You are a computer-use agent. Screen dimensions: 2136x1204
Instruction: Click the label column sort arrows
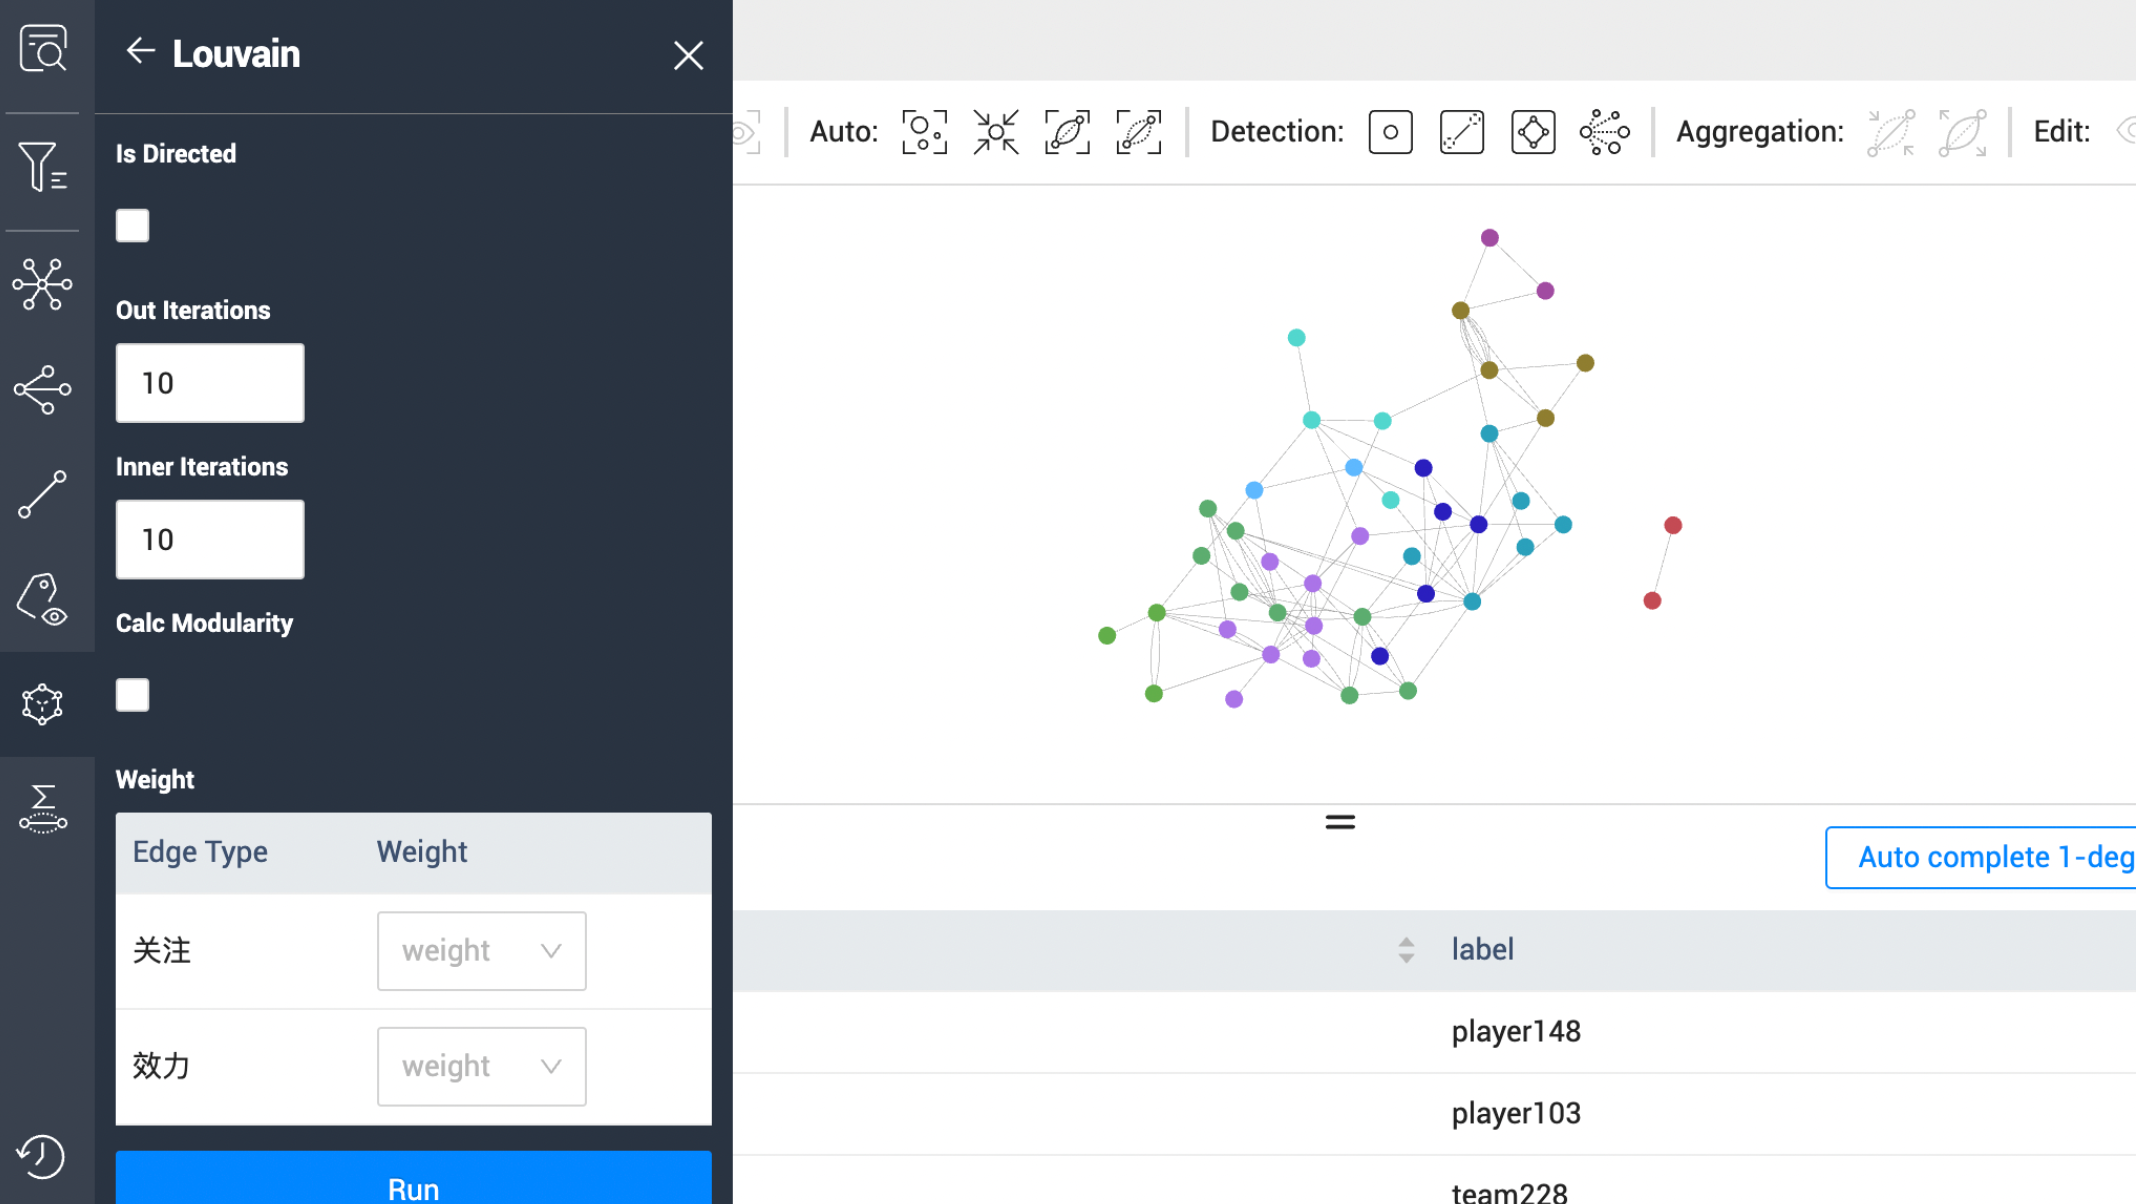point(1408,950)
